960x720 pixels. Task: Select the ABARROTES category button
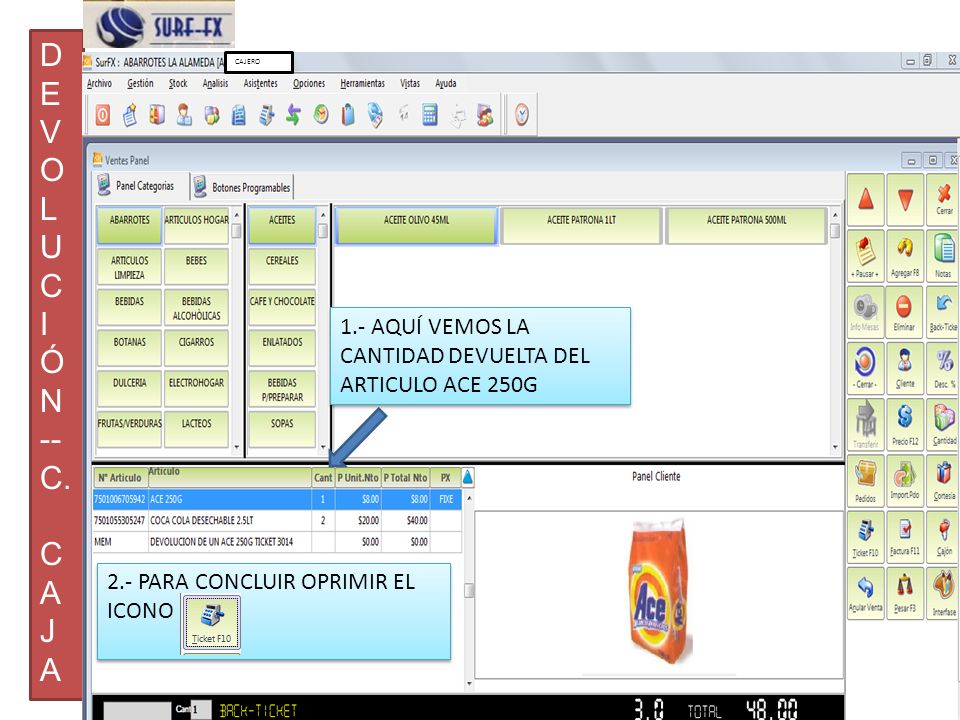pos(129,225)
